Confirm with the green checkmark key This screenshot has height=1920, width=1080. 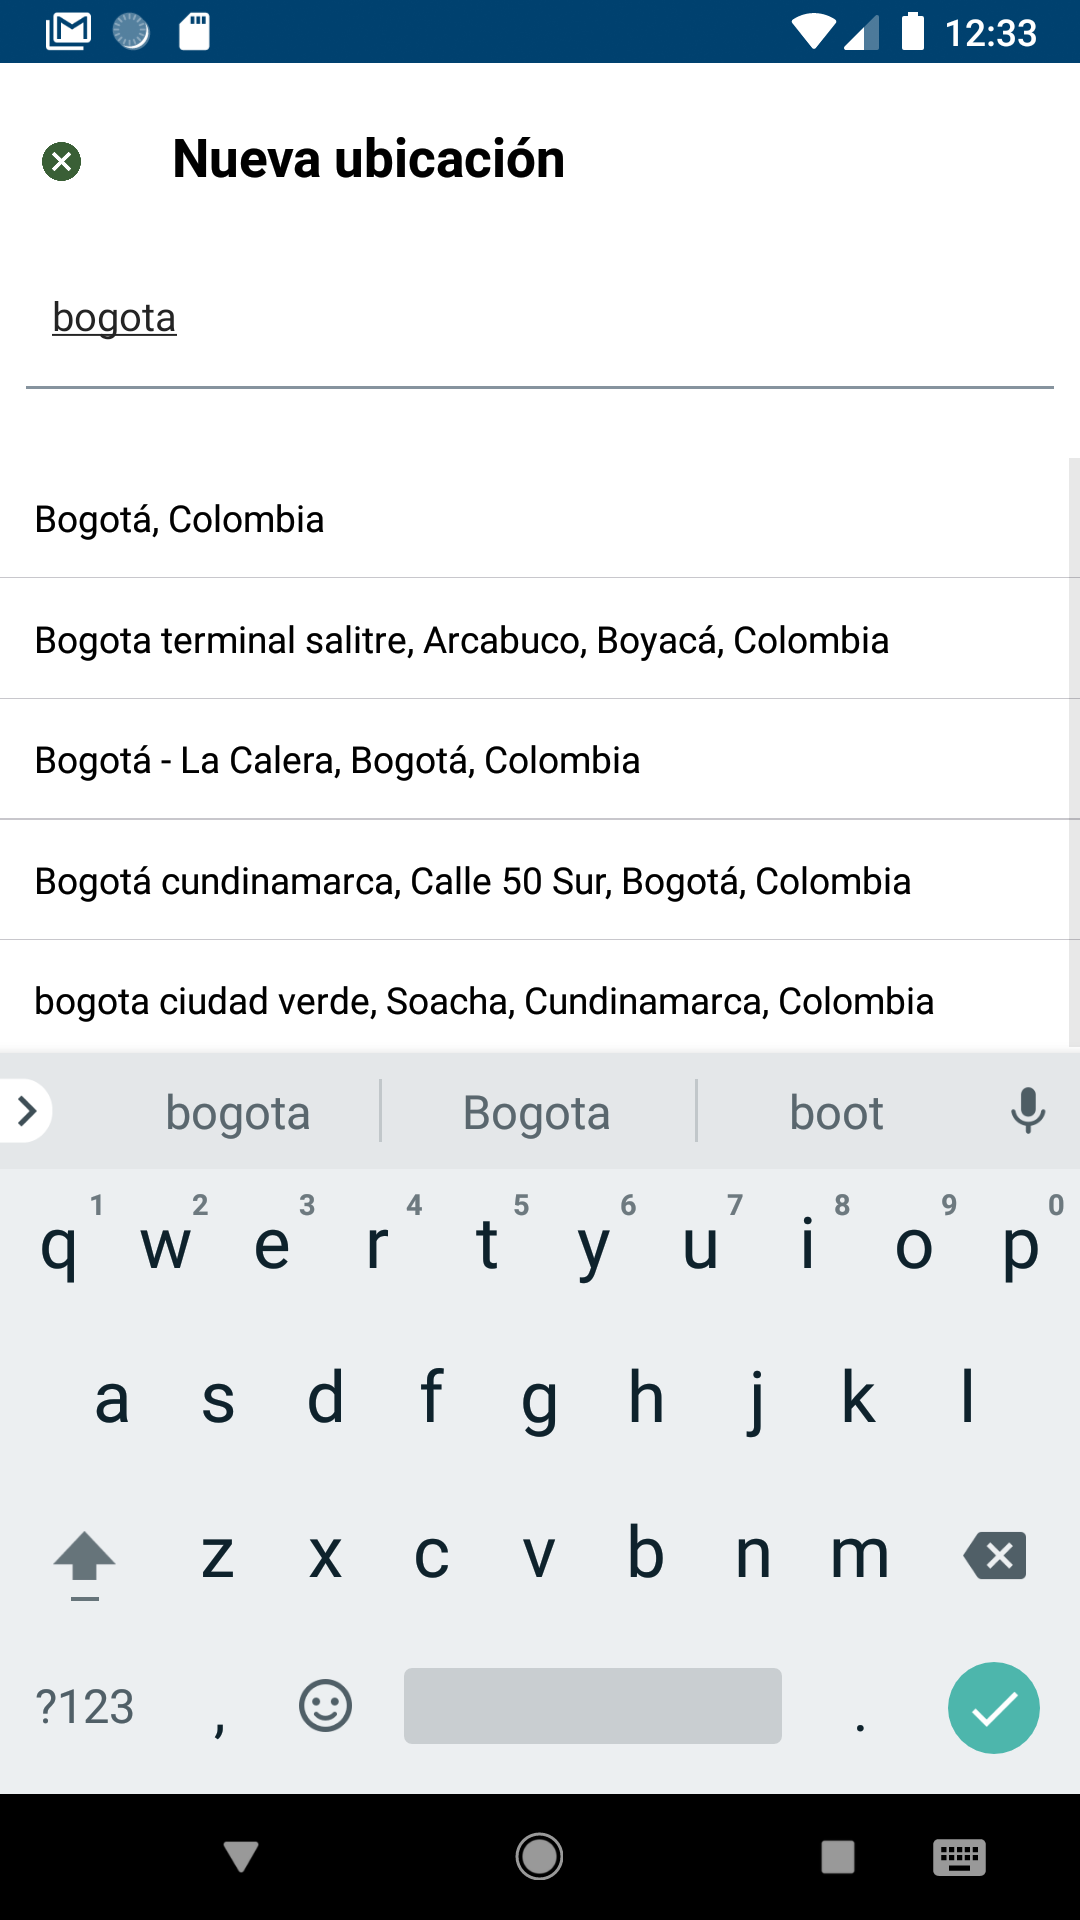pyautogui.click(x=993, y=1707)
